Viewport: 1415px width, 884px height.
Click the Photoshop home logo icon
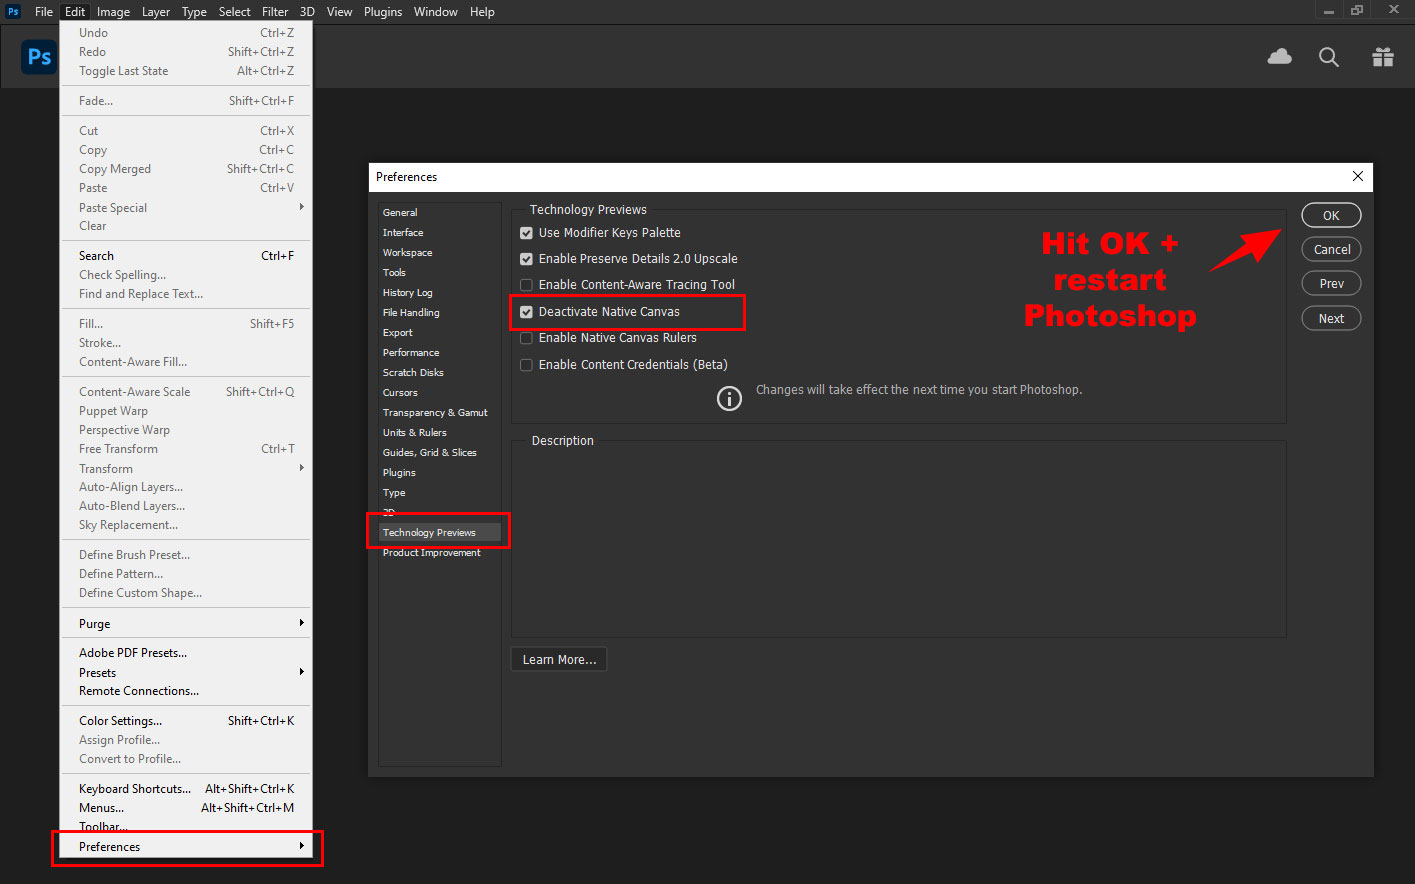[39, 57]
